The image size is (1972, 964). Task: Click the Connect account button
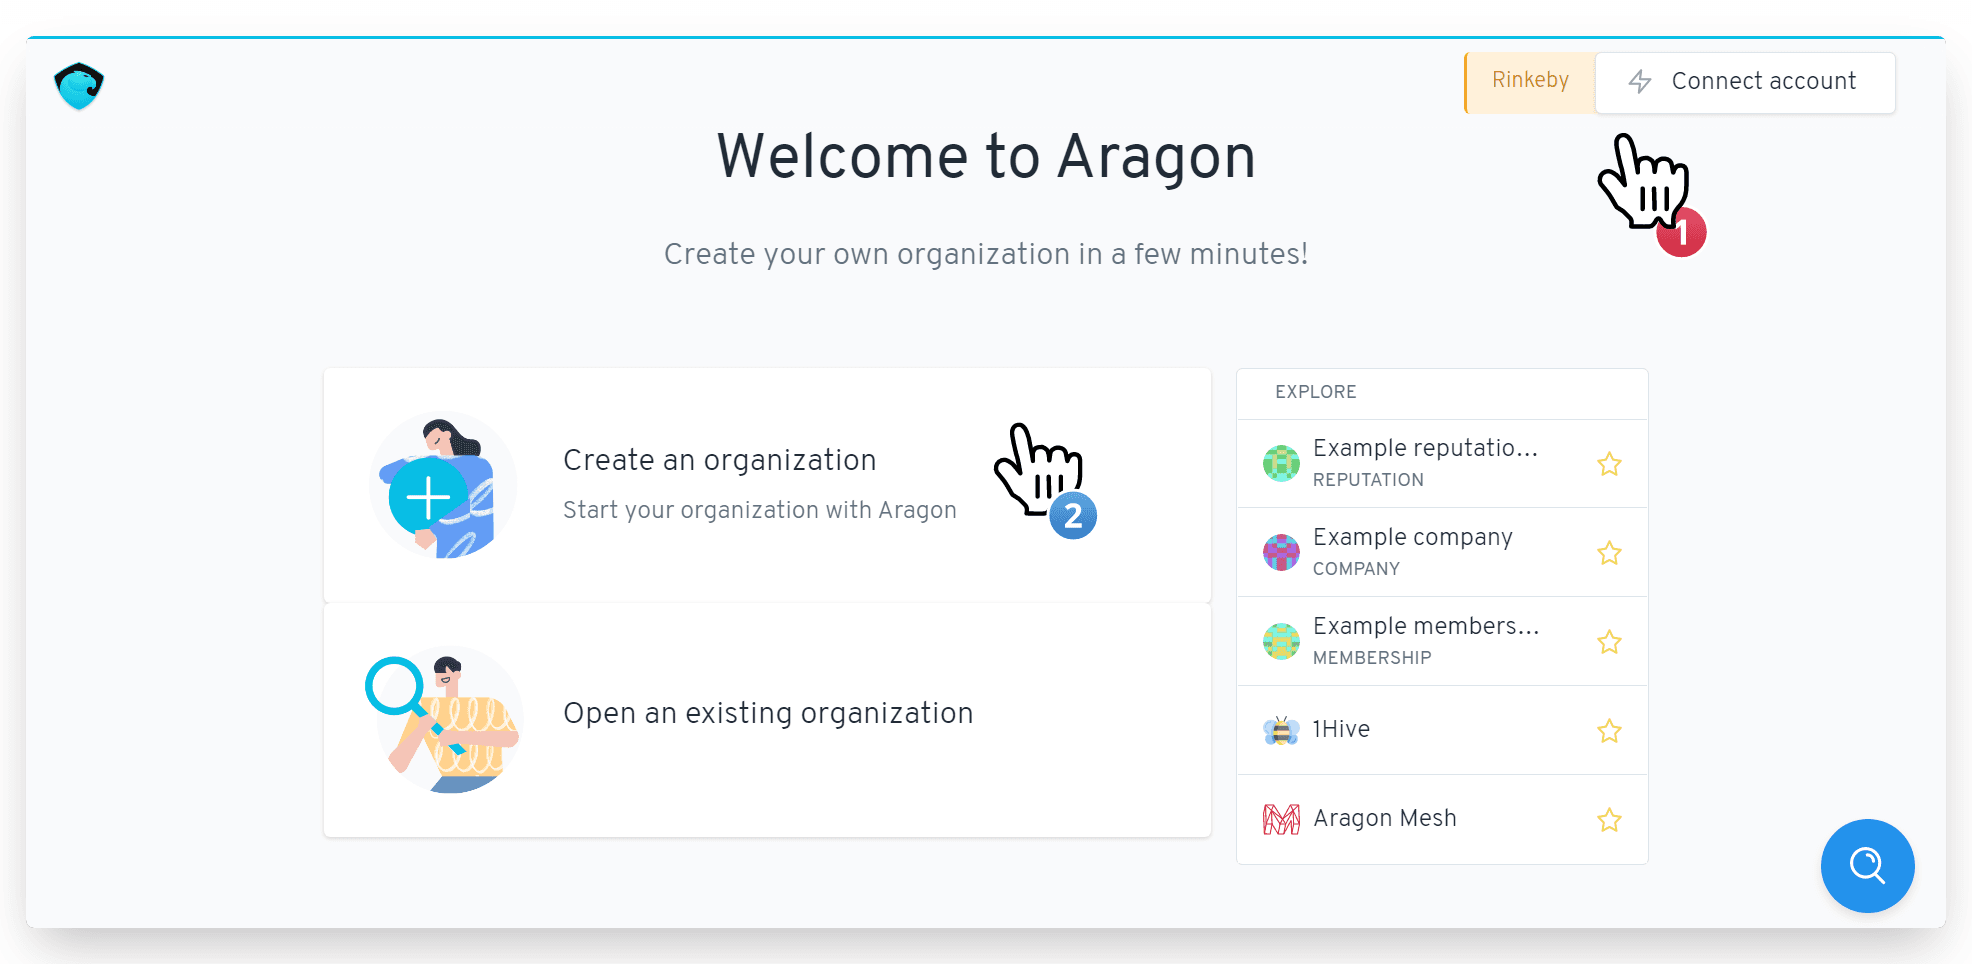click(1745, 82)
